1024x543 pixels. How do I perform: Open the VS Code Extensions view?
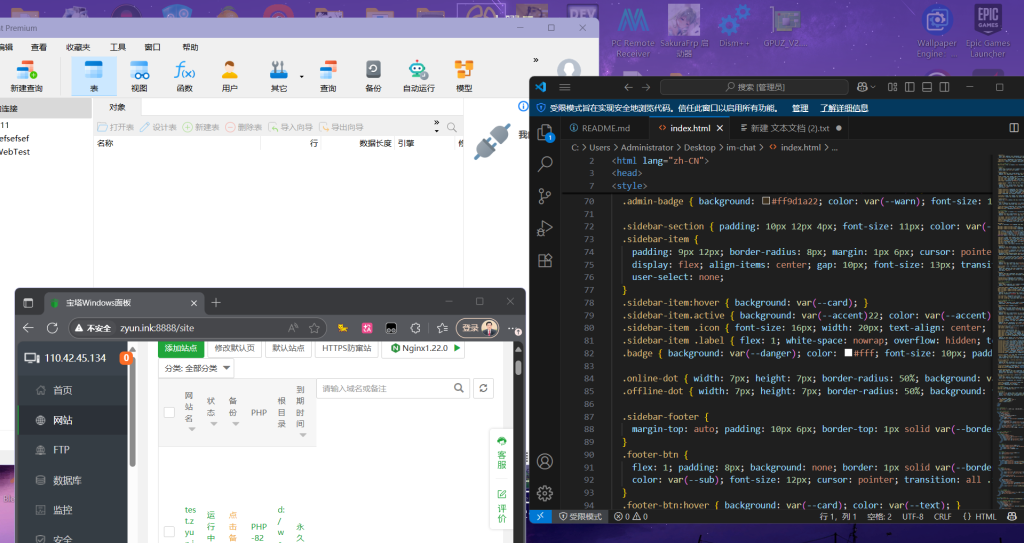click(545, 260)
